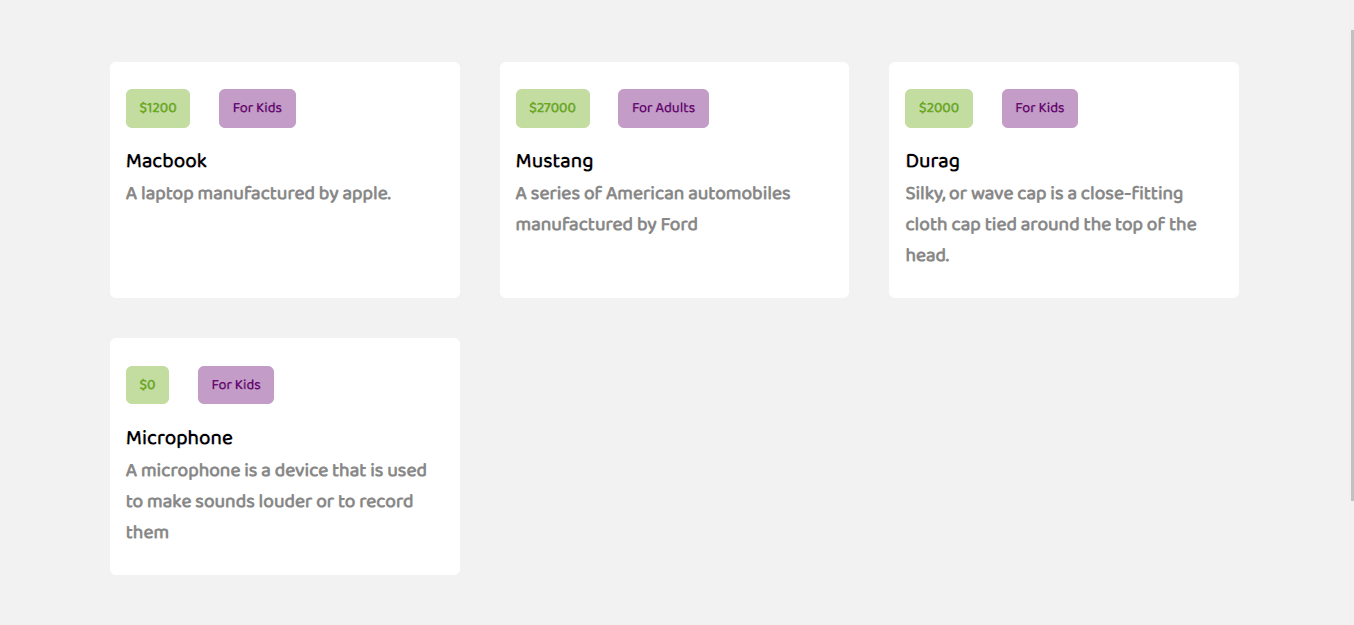This screenshot has height=625, width=1354.
Task: Click the Microphone description about sounds louder
Action: pos(276,501)
